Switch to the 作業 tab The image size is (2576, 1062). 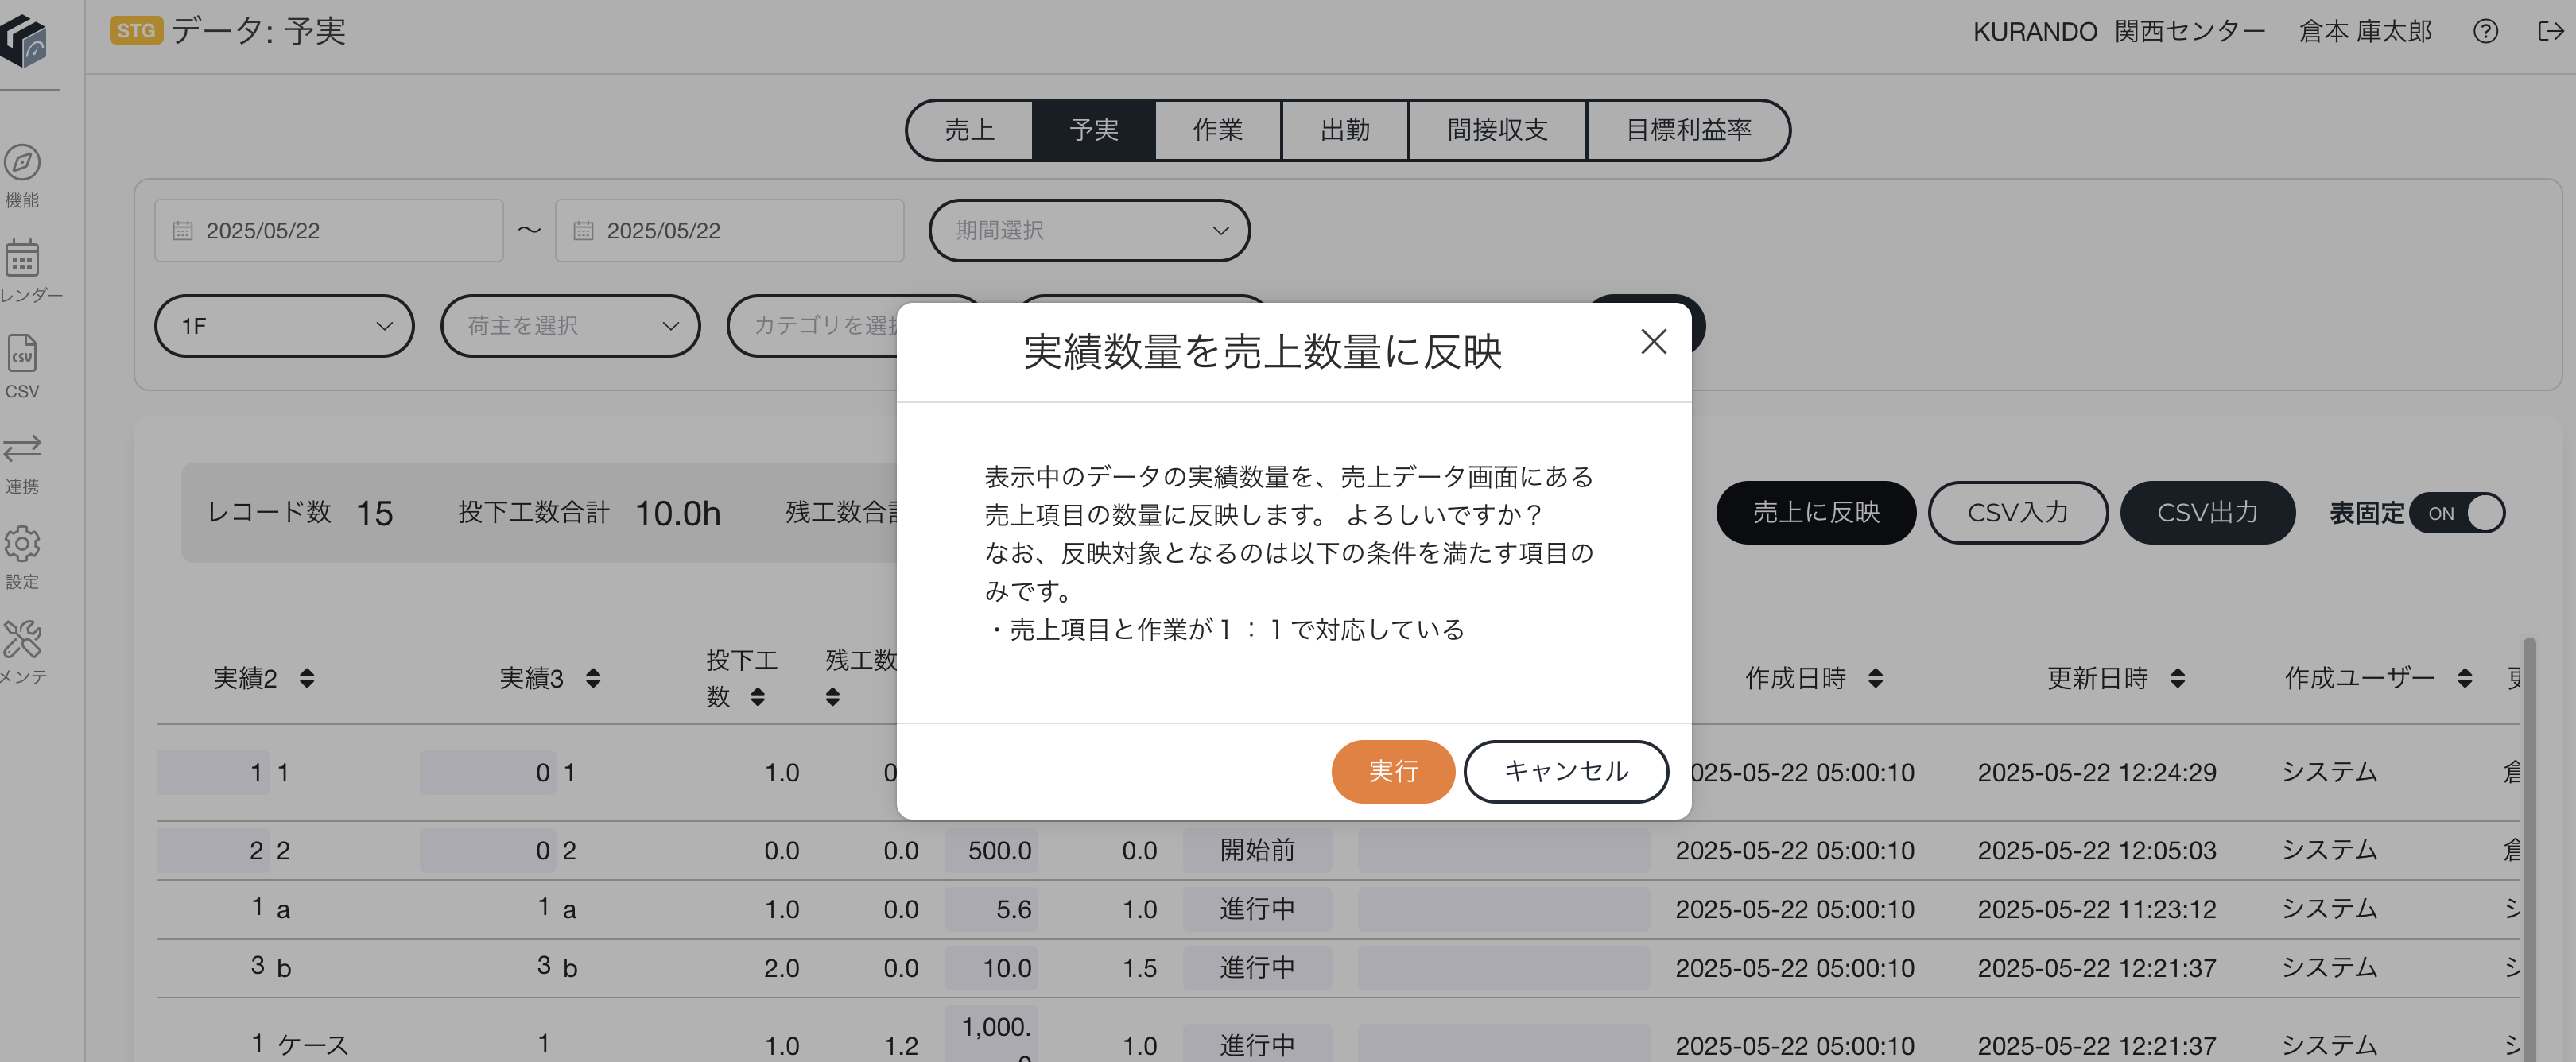click(1218, 130)
